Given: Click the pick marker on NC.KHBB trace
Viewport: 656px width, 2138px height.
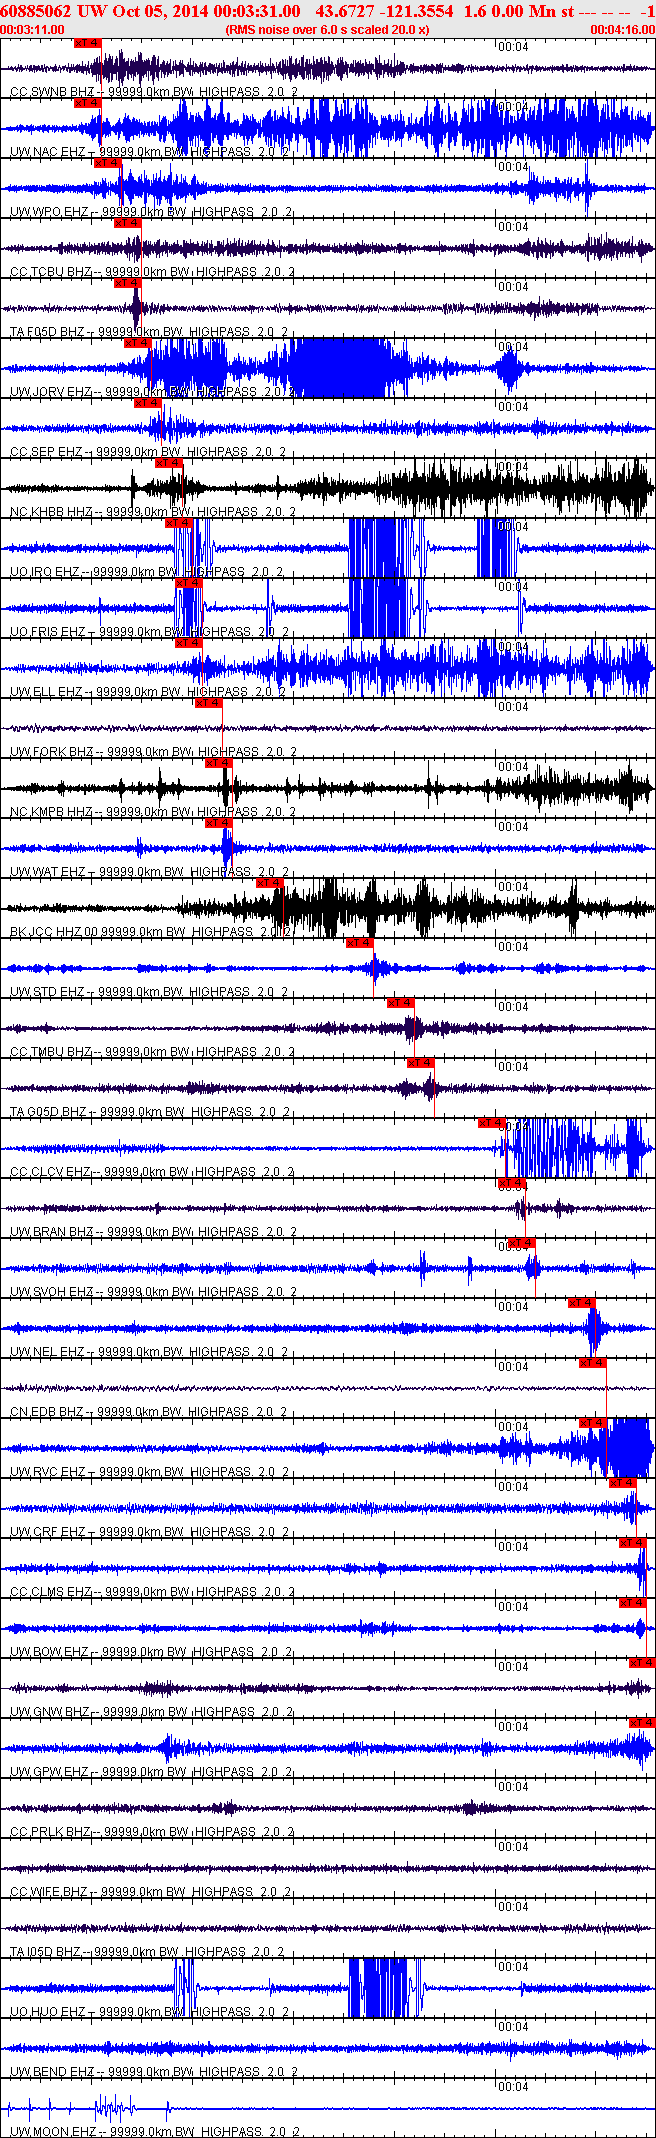Looking at the screenshot, I should (x=169, y=463).
